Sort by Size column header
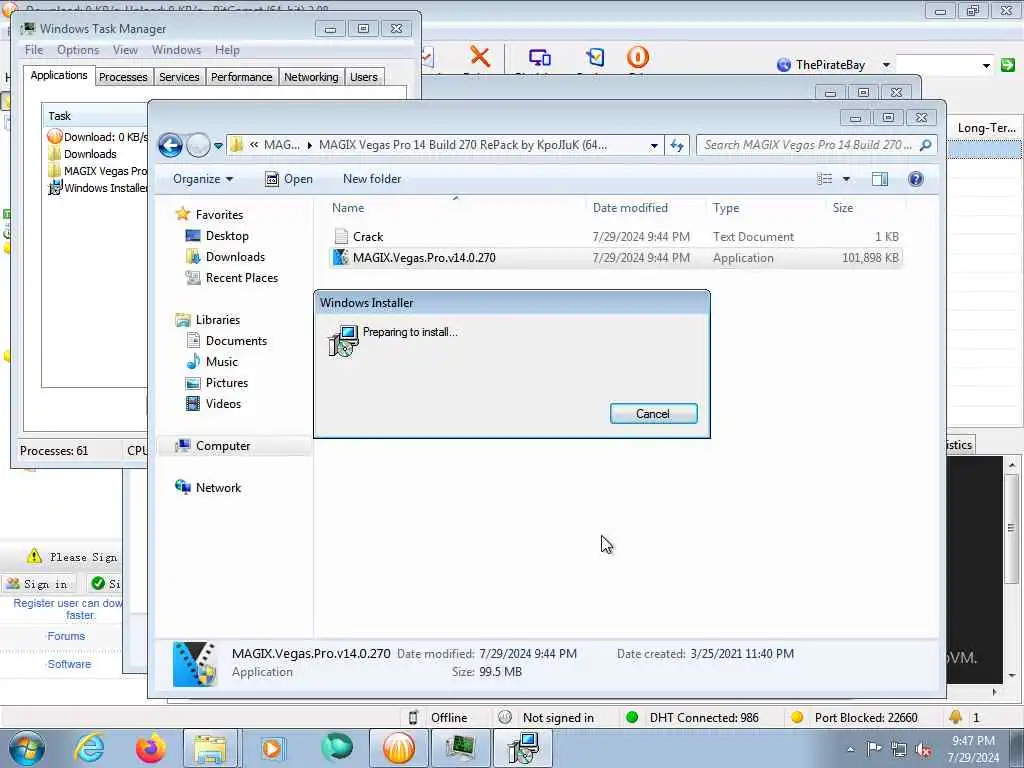 866,208
